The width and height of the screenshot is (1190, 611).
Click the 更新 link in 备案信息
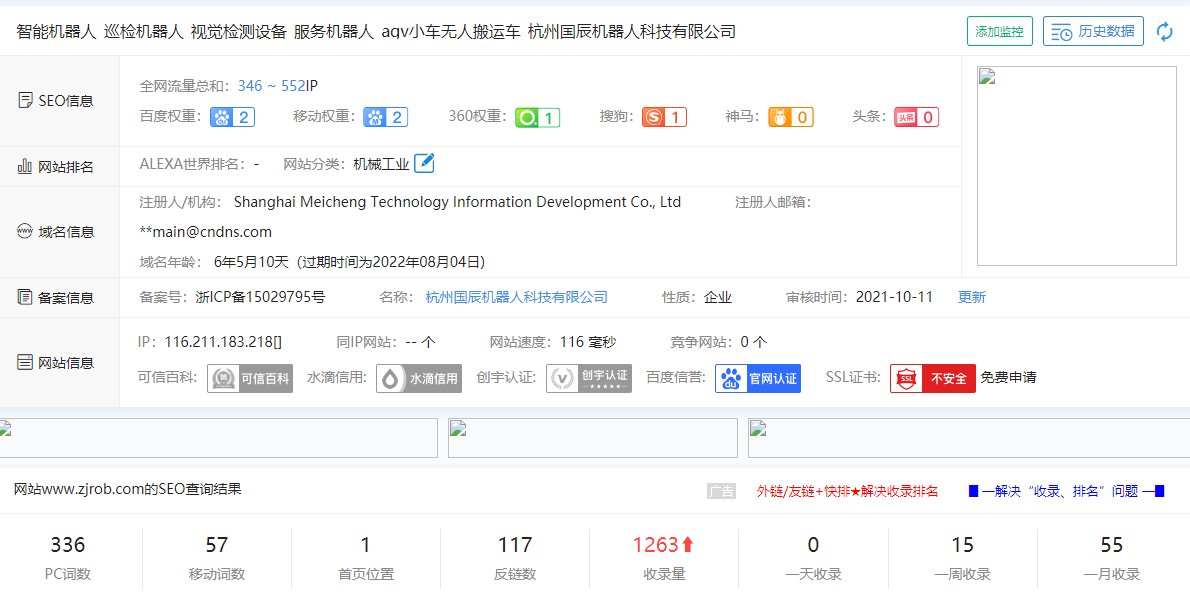[971, 297]
